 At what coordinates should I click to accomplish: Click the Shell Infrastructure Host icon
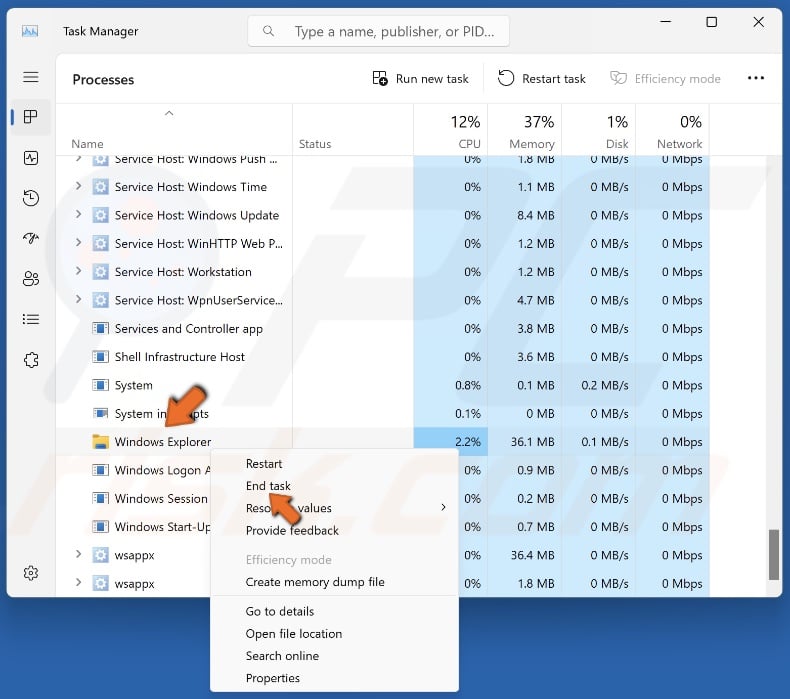pyautogui.click(x=100, y=357)
